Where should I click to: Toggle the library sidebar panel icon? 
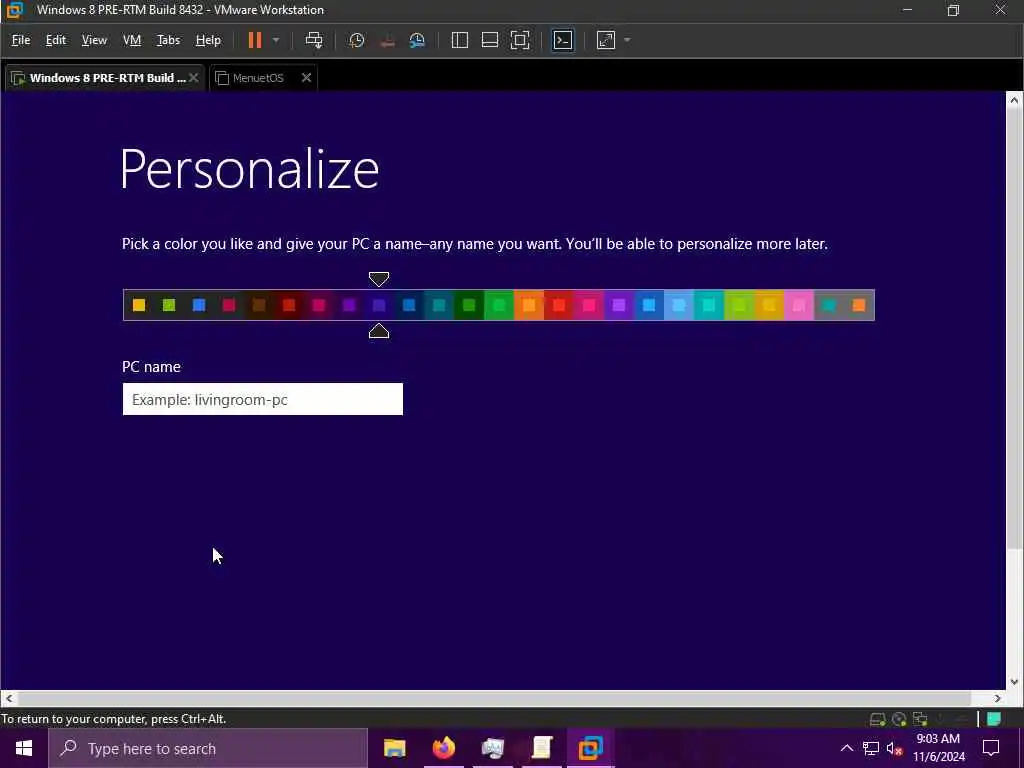click(x=460, y=40)
